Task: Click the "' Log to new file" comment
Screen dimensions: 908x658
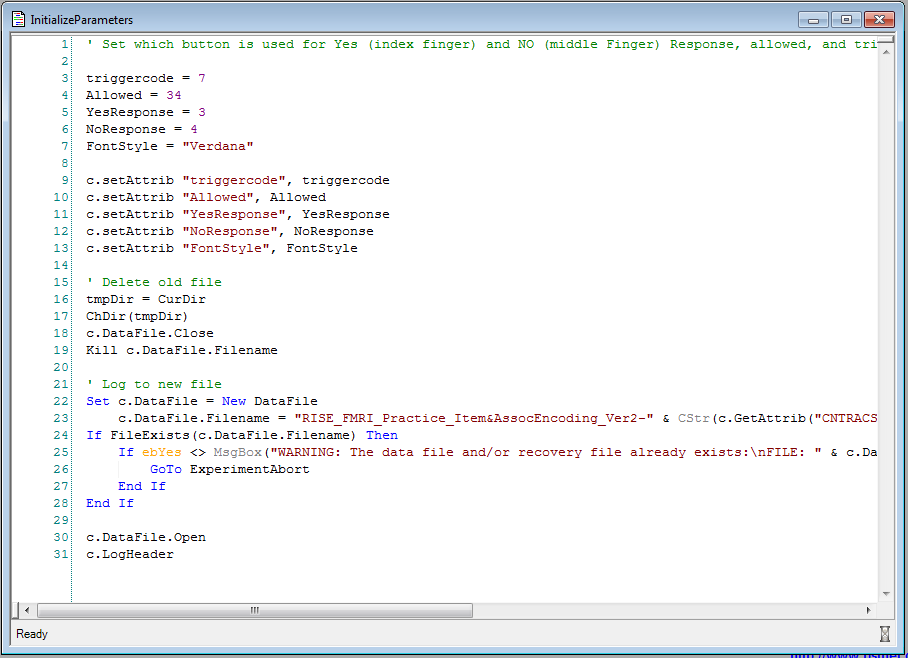Action: pyautogui.click(x=154, y=384)
